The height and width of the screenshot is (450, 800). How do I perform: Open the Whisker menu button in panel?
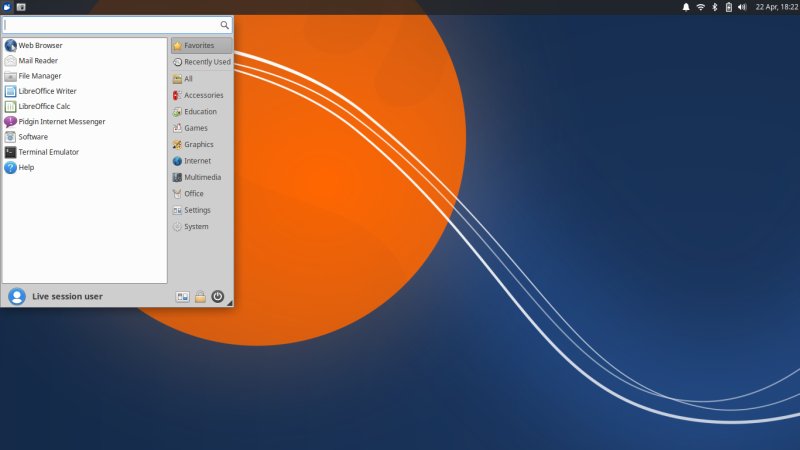(7, 7)
